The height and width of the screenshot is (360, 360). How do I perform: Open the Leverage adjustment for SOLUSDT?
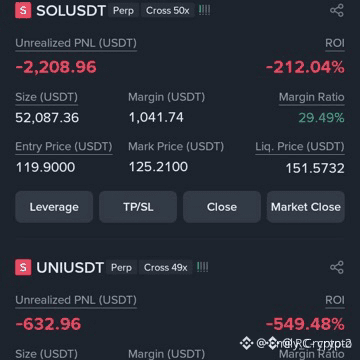tap(54, 207)
